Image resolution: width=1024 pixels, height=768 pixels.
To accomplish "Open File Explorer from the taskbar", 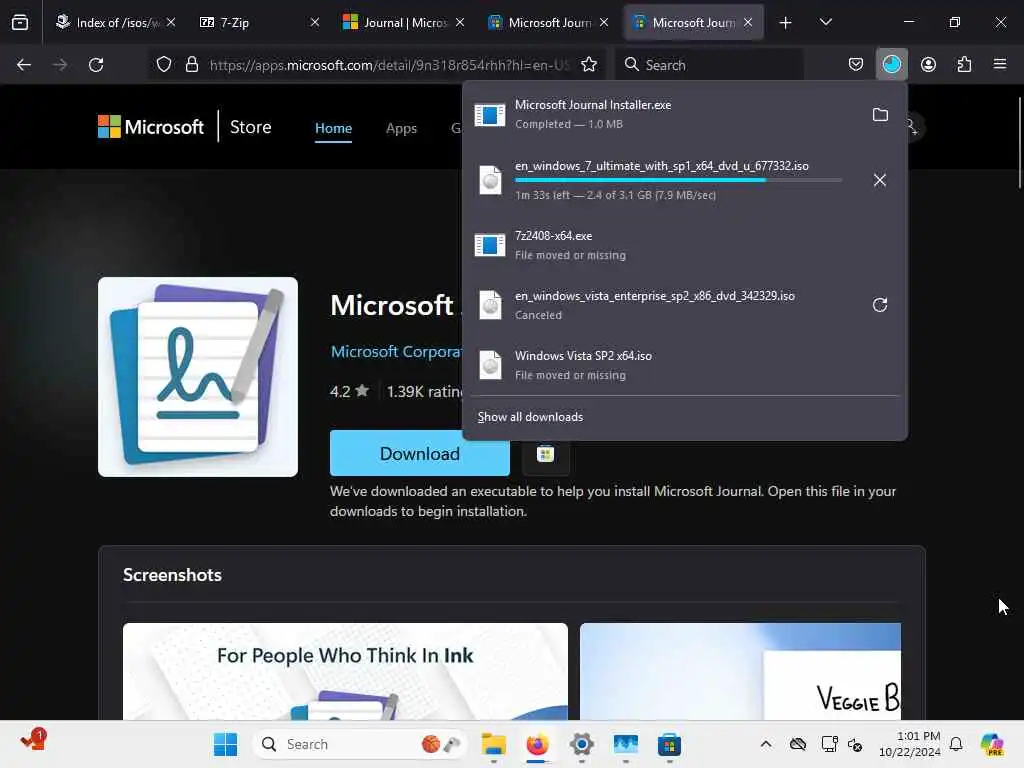I will (x=494, y=744).
